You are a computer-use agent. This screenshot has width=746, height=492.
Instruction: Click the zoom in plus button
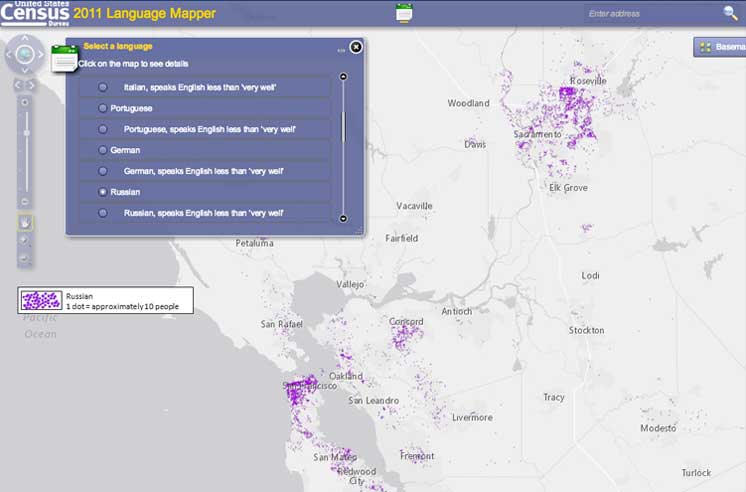click(25, 102)
